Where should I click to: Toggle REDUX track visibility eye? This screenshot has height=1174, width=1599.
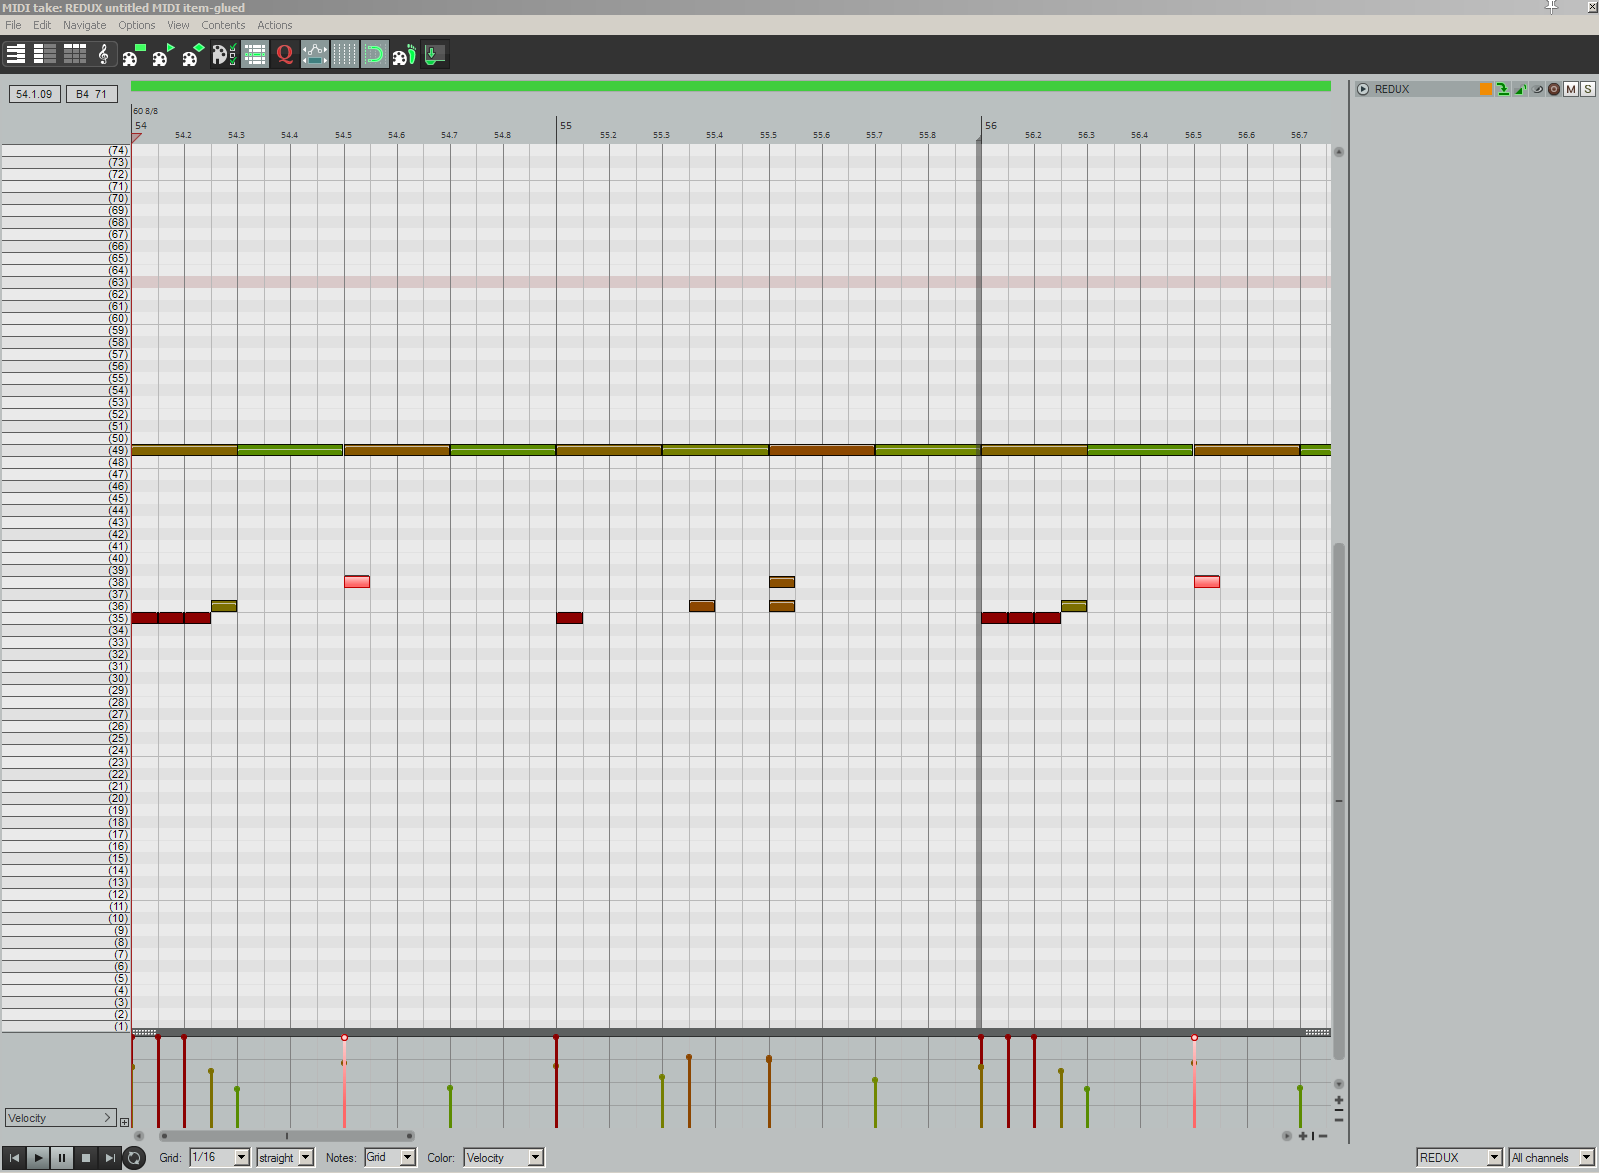1537,89
